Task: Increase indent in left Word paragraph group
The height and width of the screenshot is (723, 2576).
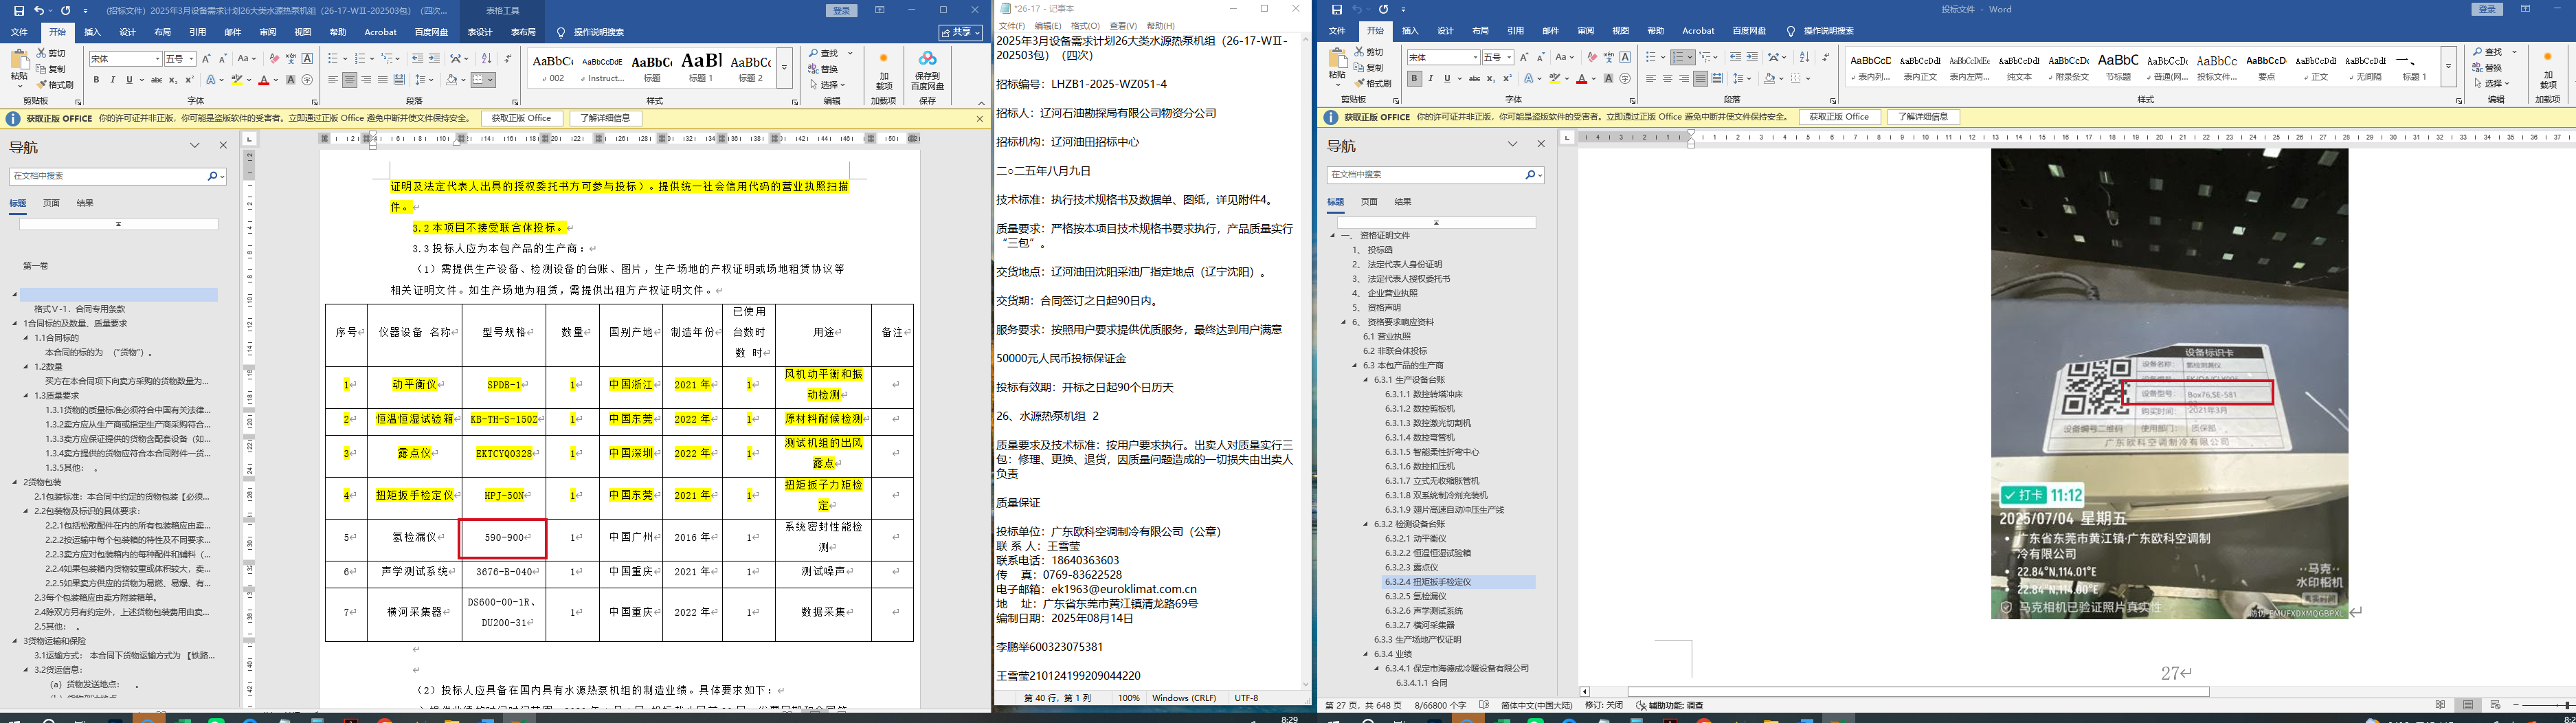Action: tap(434, 58)
